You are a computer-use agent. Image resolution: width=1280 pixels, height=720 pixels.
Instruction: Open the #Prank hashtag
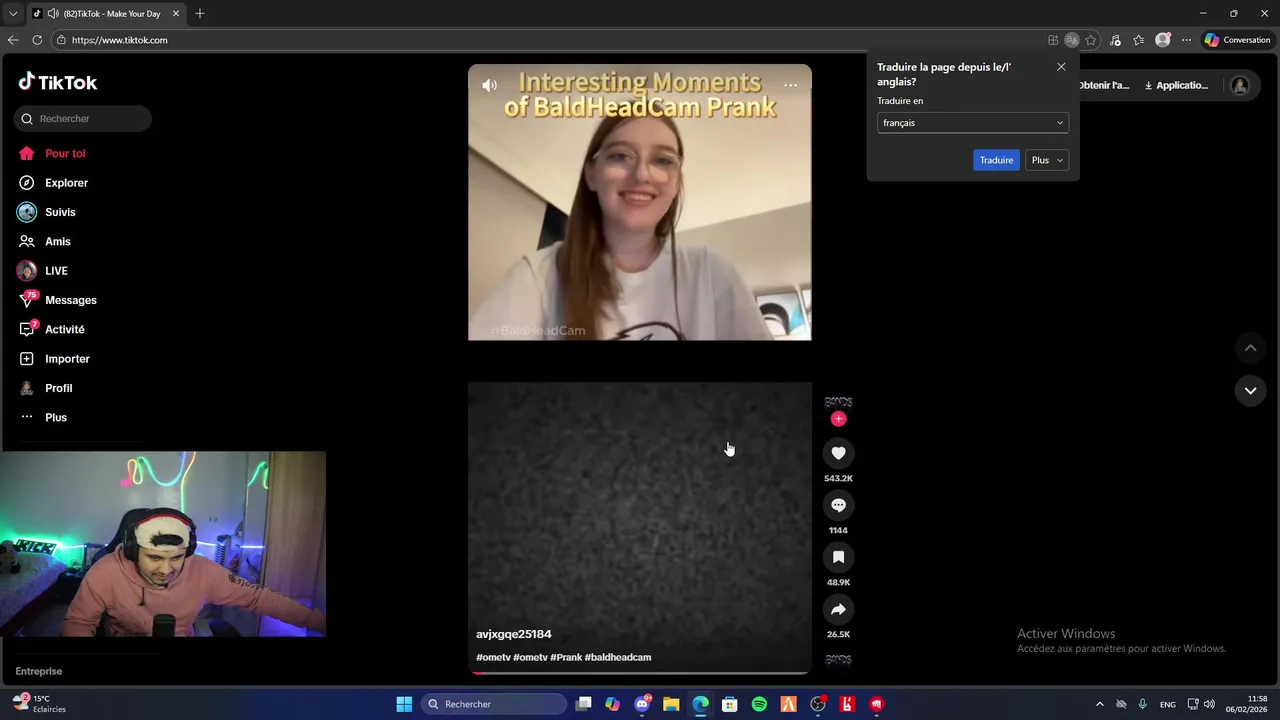pos(566,657)
